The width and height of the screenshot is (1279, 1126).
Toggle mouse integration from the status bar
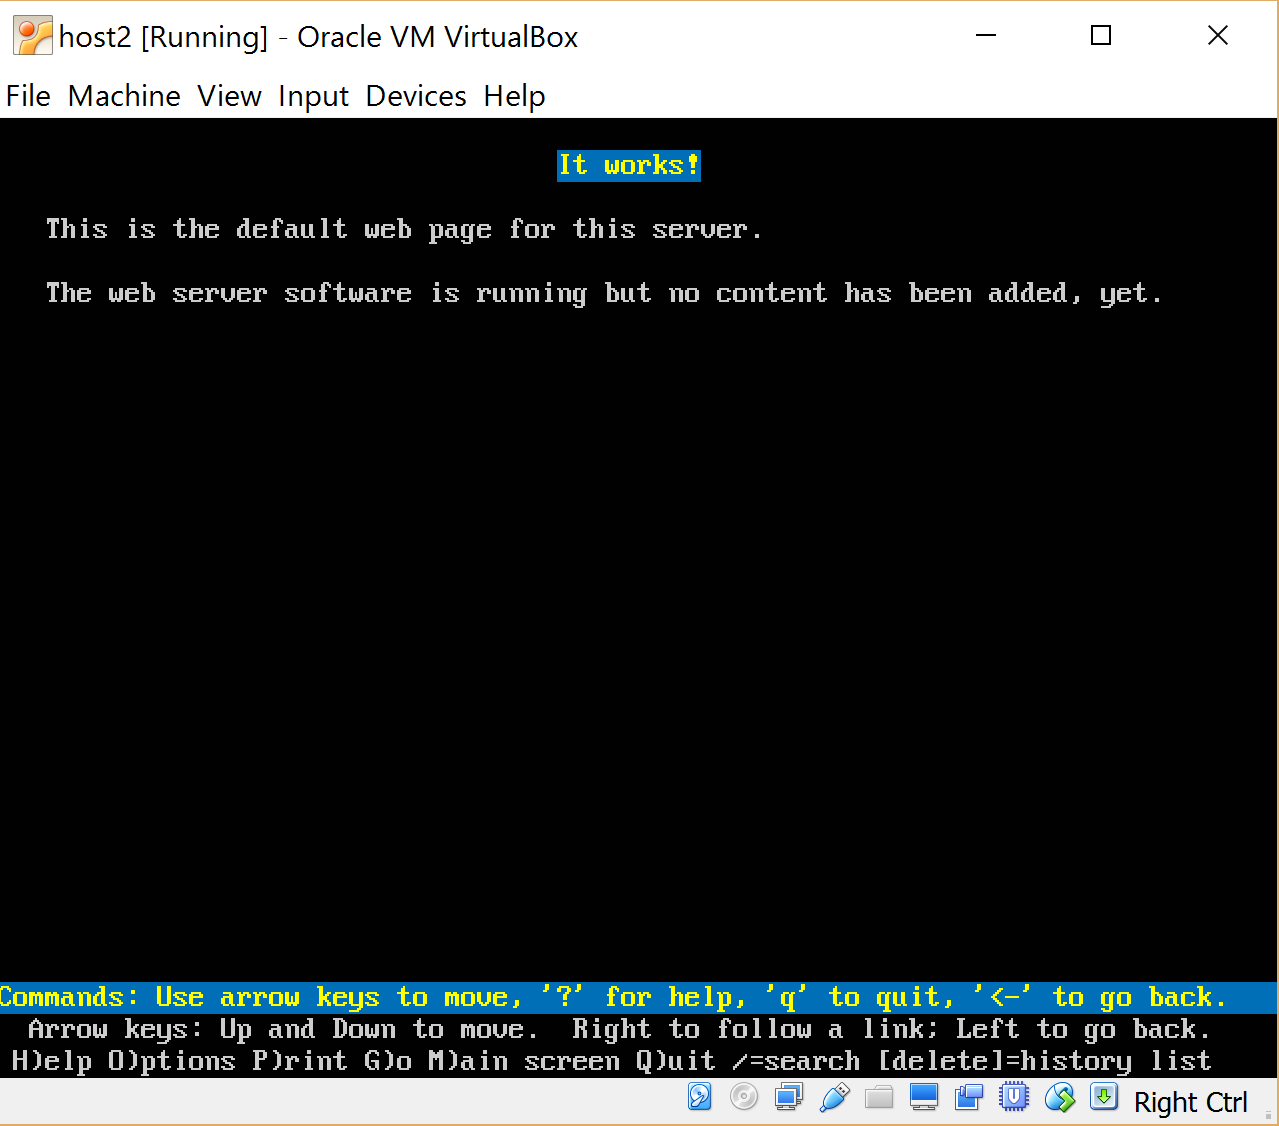pyautogui.click(x=1059, y=1097)
